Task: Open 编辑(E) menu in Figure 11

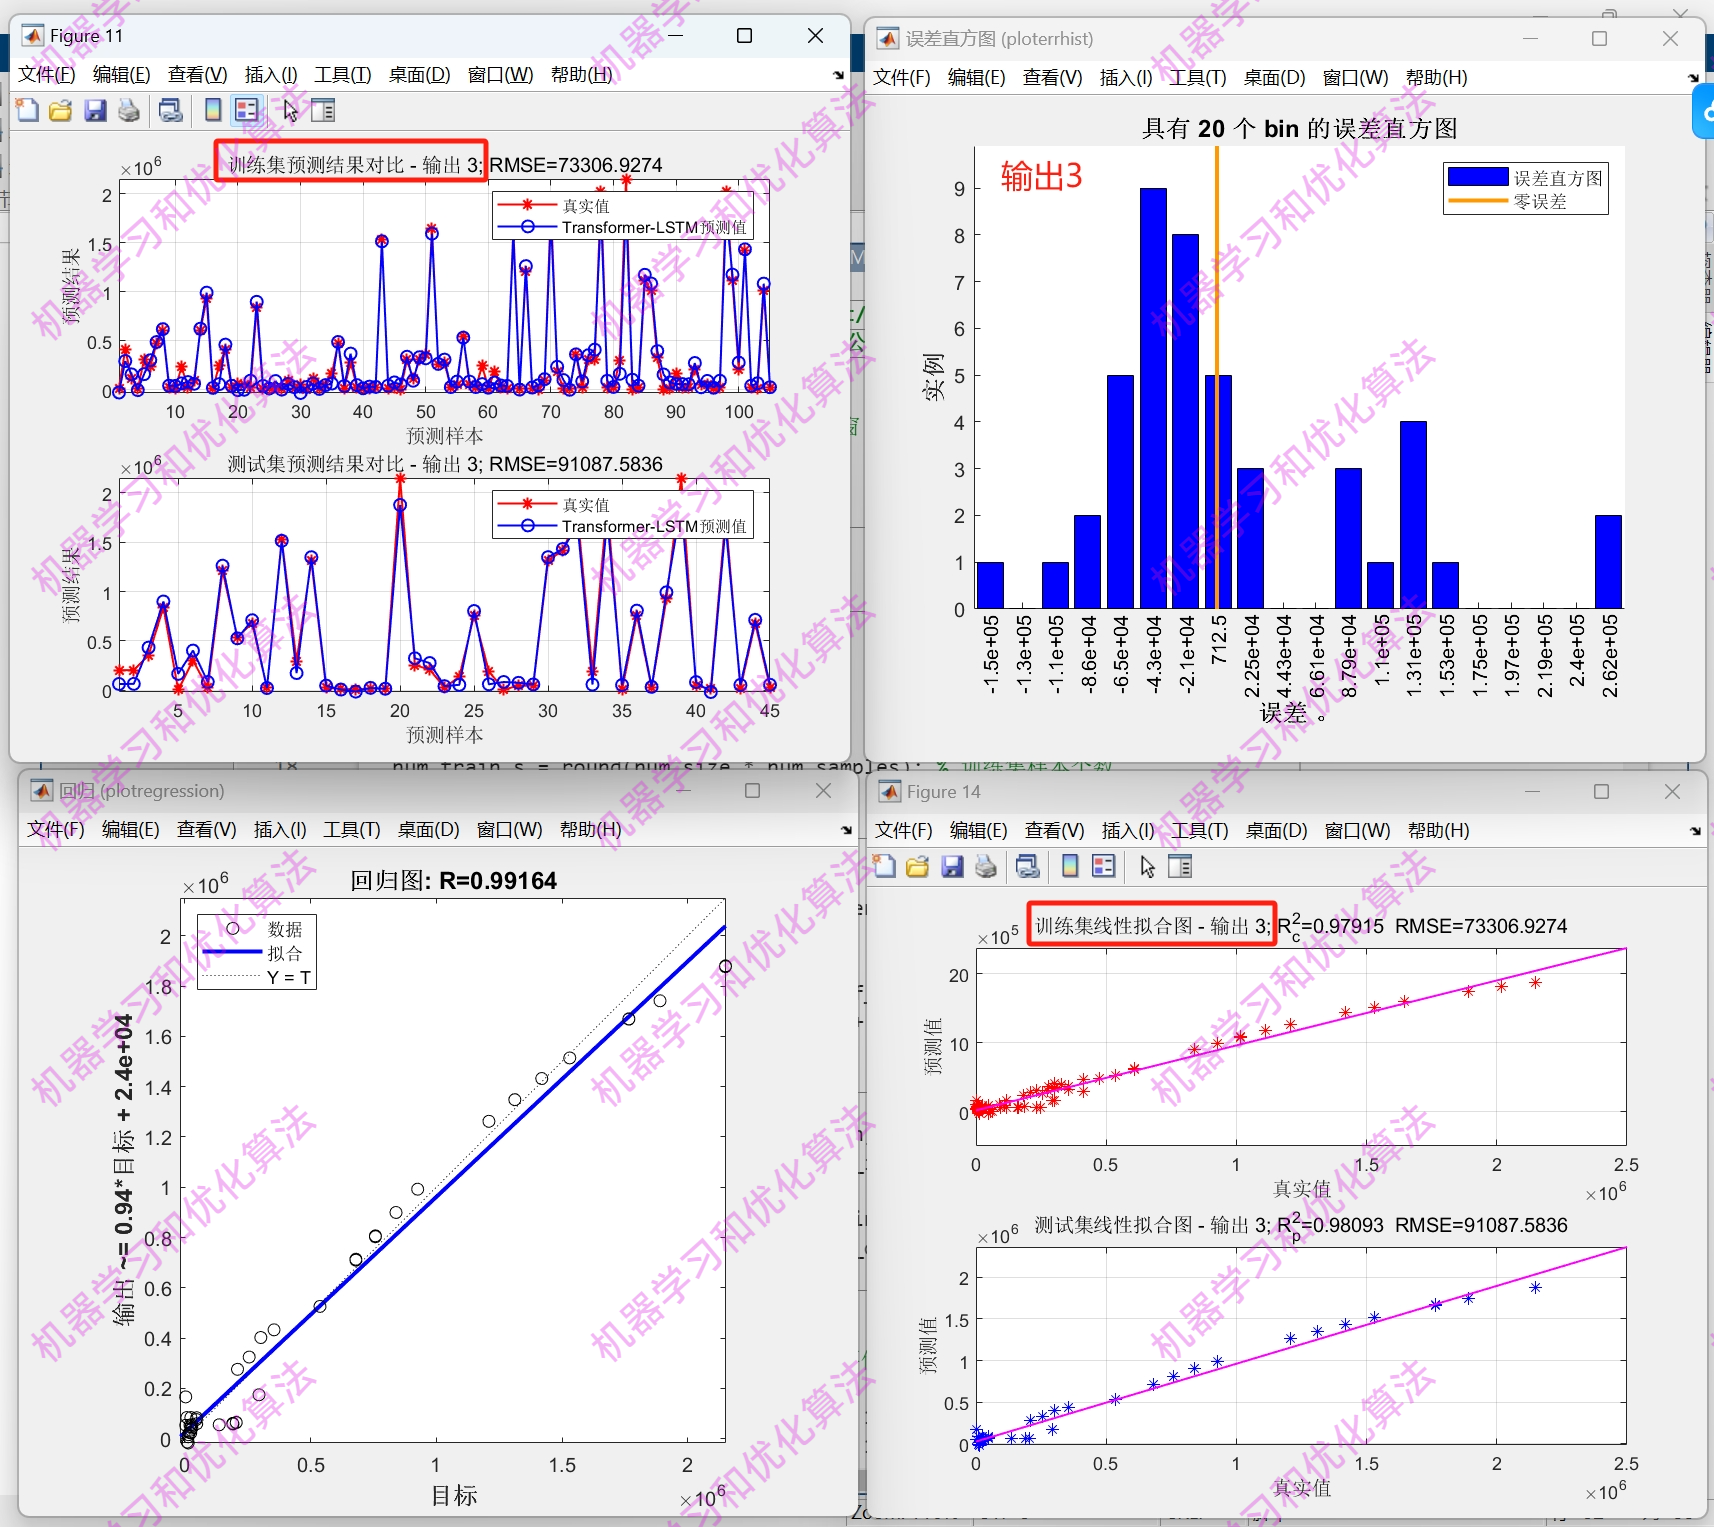Action: [121, 75]
